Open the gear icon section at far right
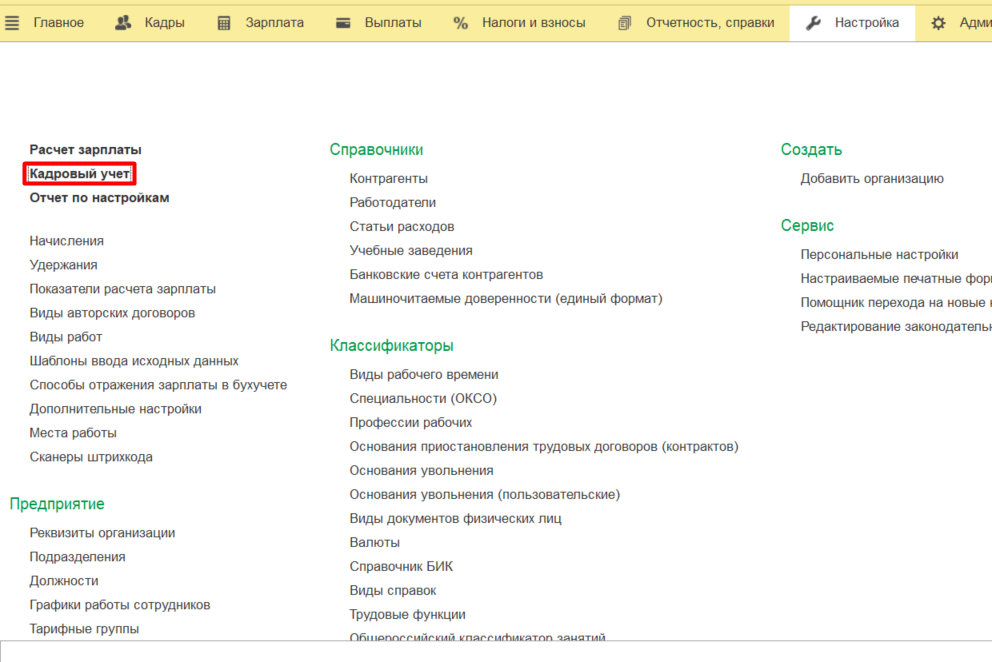The width and height of the screenshot is (992, 662). coord(938,23)
